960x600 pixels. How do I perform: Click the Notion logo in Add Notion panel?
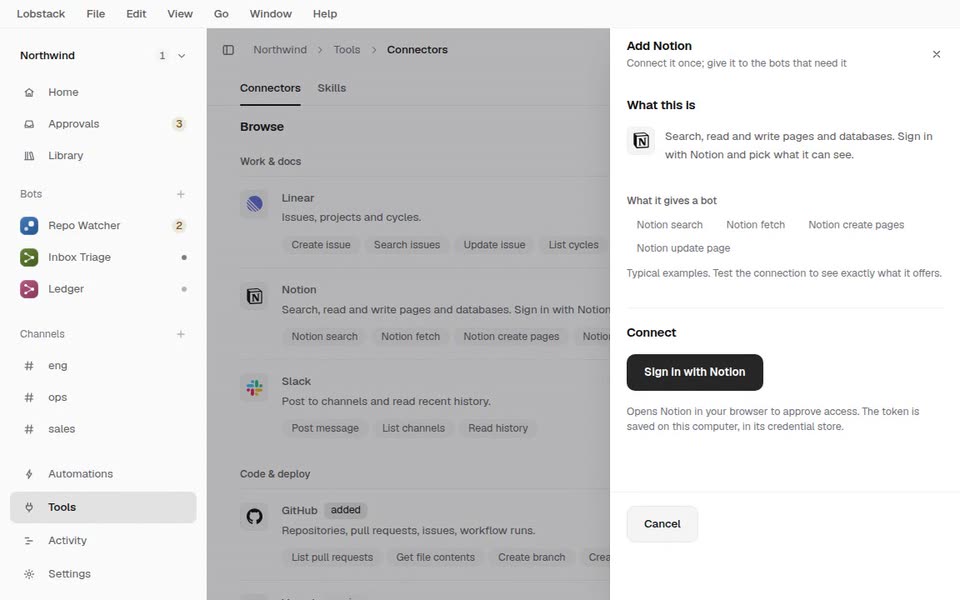(641, 141)
